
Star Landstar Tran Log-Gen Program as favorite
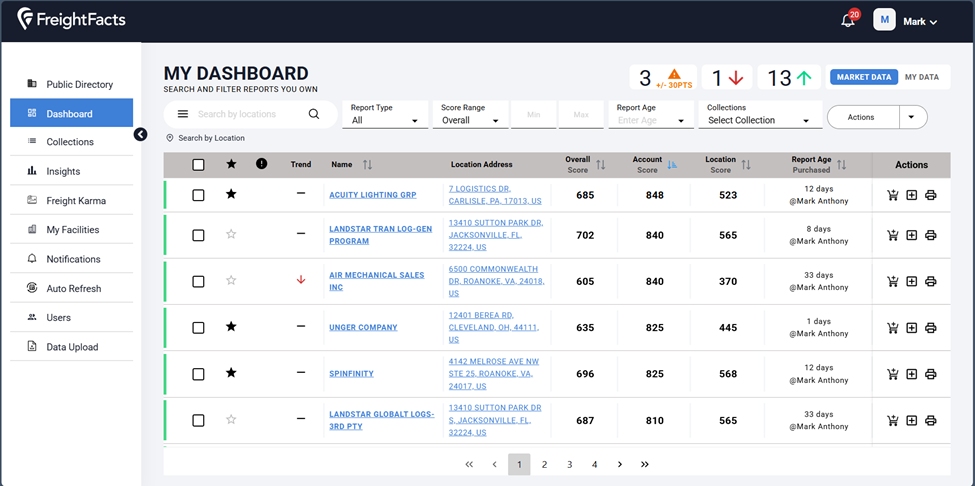[x=231, y=234]
